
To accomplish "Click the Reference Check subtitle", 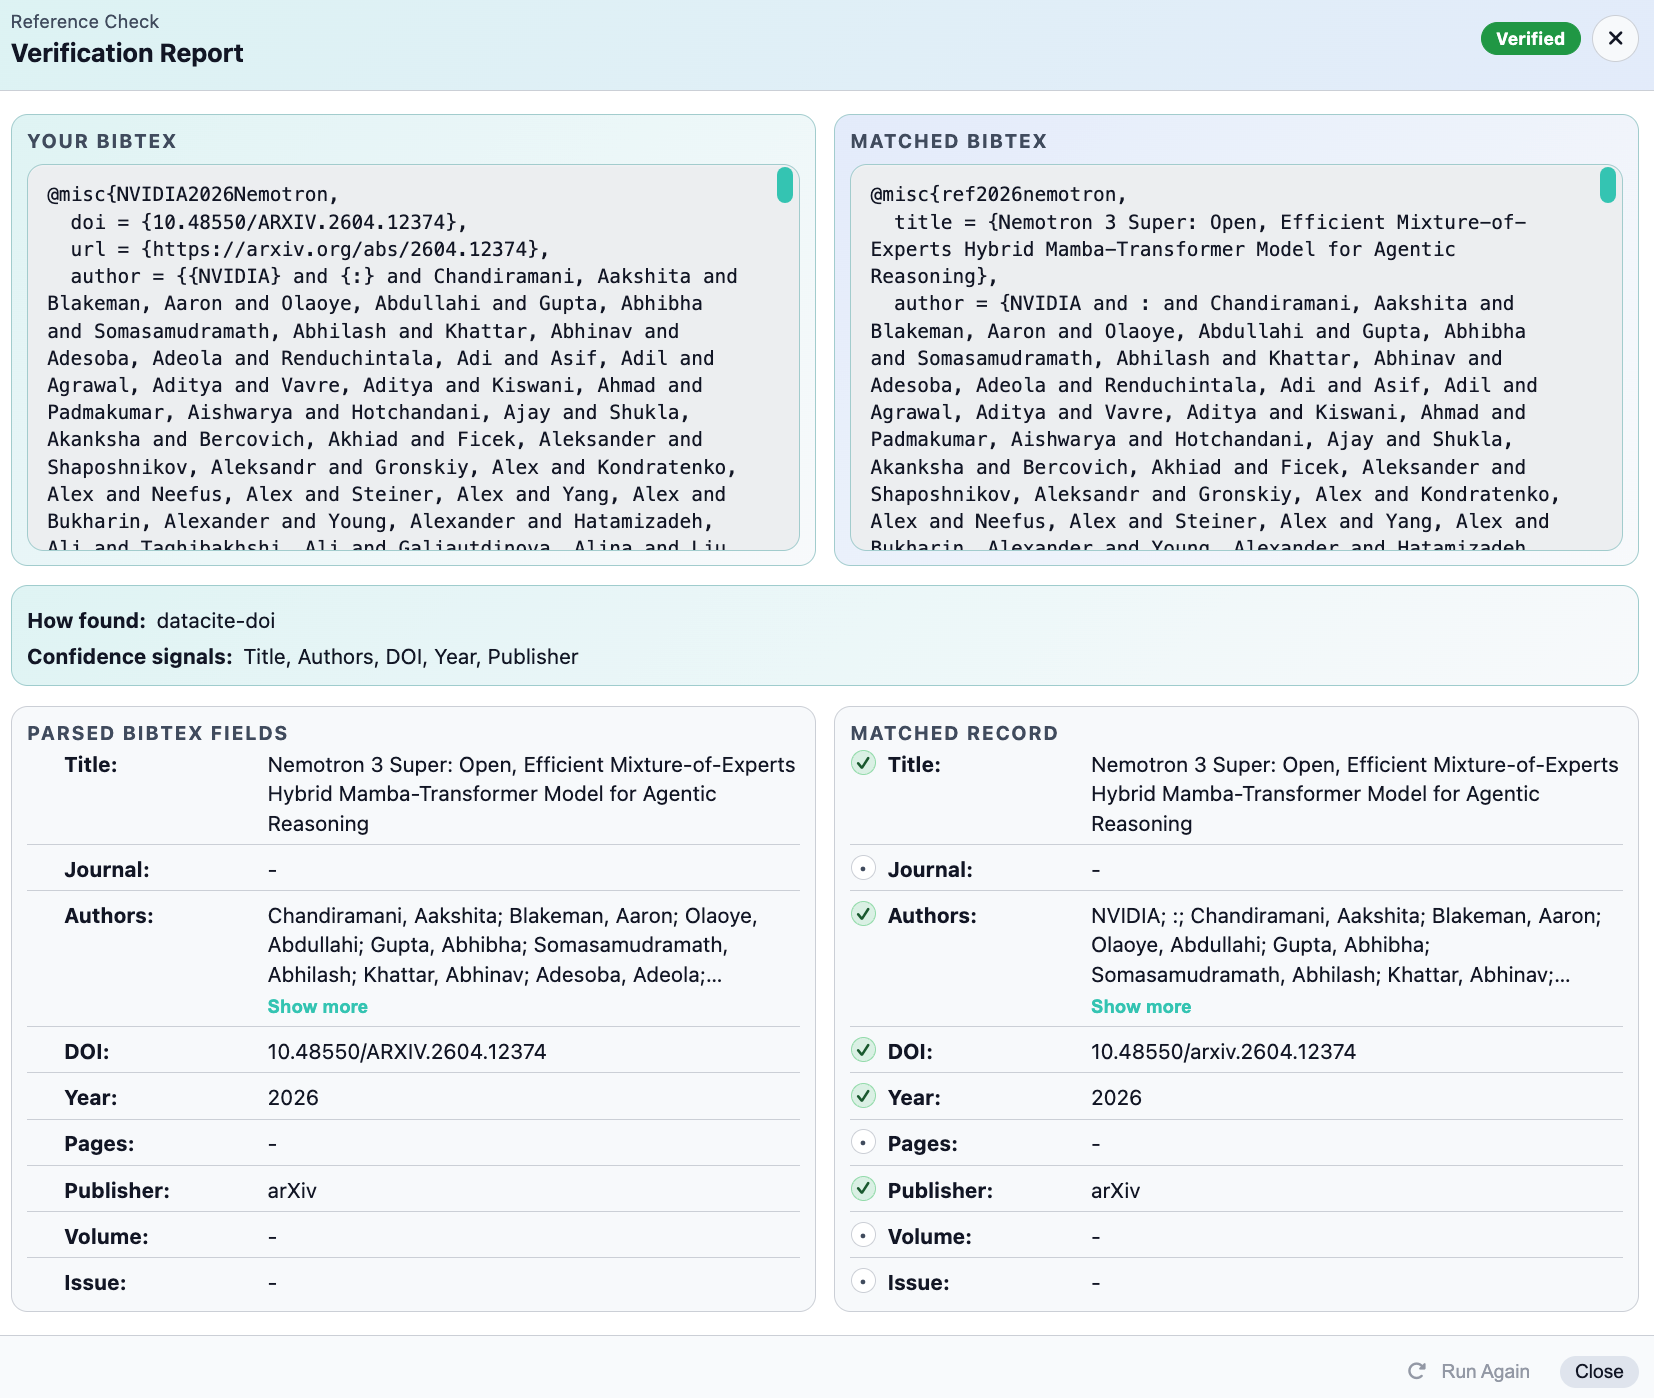I will pos(85,21).
